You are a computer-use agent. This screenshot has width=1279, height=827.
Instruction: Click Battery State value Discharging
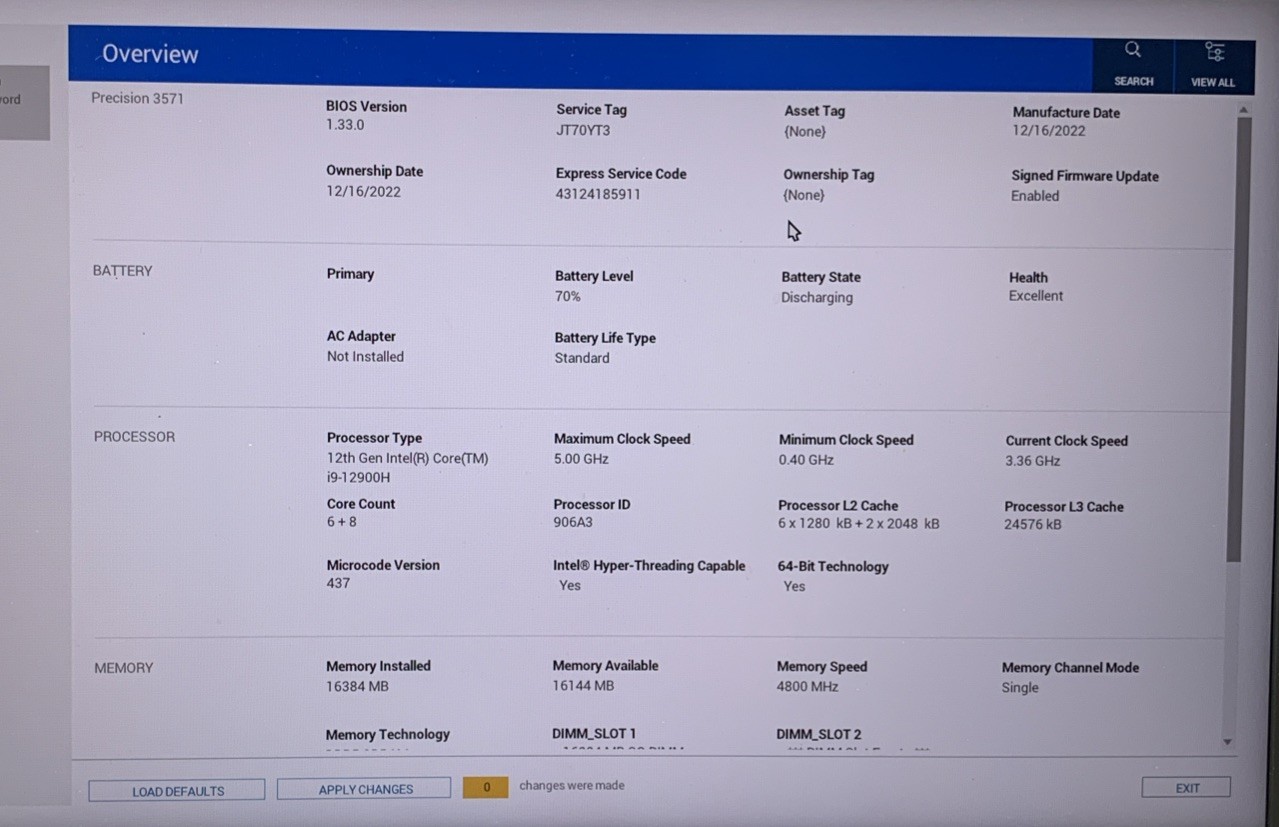[x=817, y=297]
